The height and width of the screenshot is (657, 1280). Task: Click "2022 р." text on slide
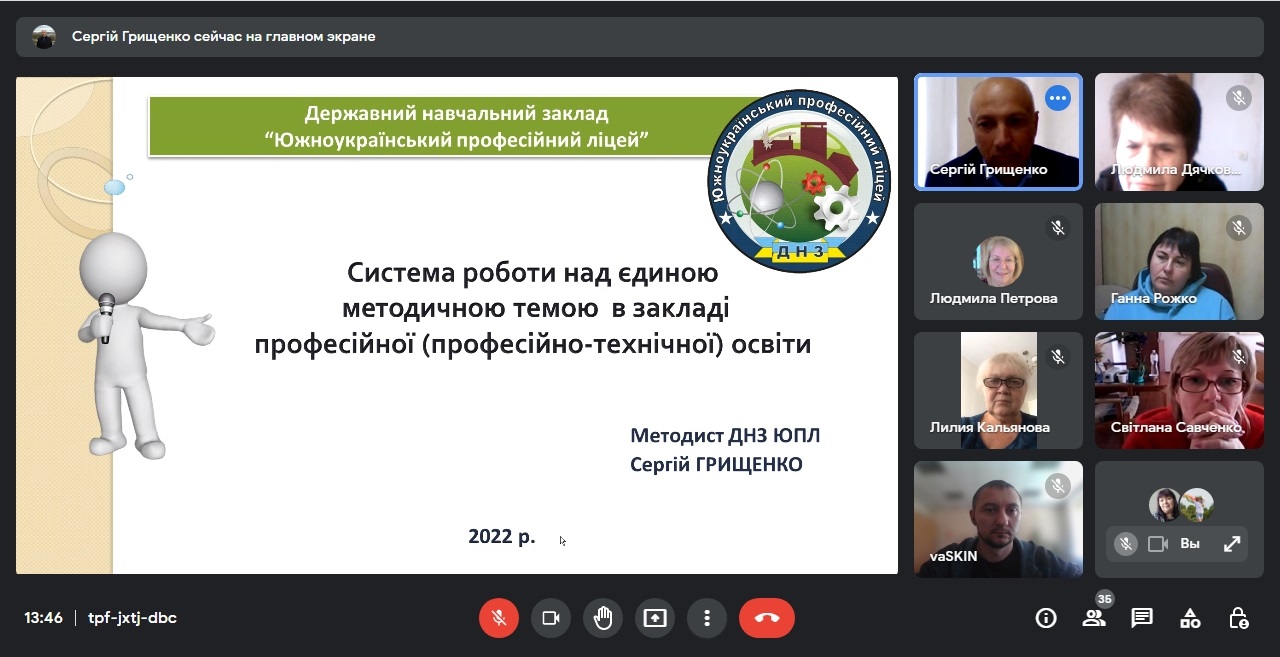pos(502,537)
